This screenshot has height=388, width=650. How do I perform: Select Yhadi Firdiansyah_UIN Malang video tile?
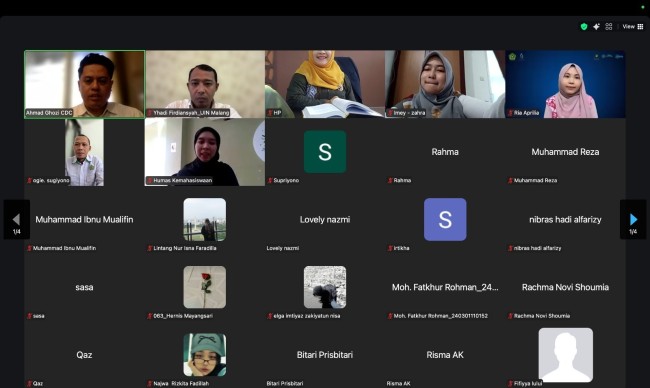pyautogui.click(x=205, y=84)
